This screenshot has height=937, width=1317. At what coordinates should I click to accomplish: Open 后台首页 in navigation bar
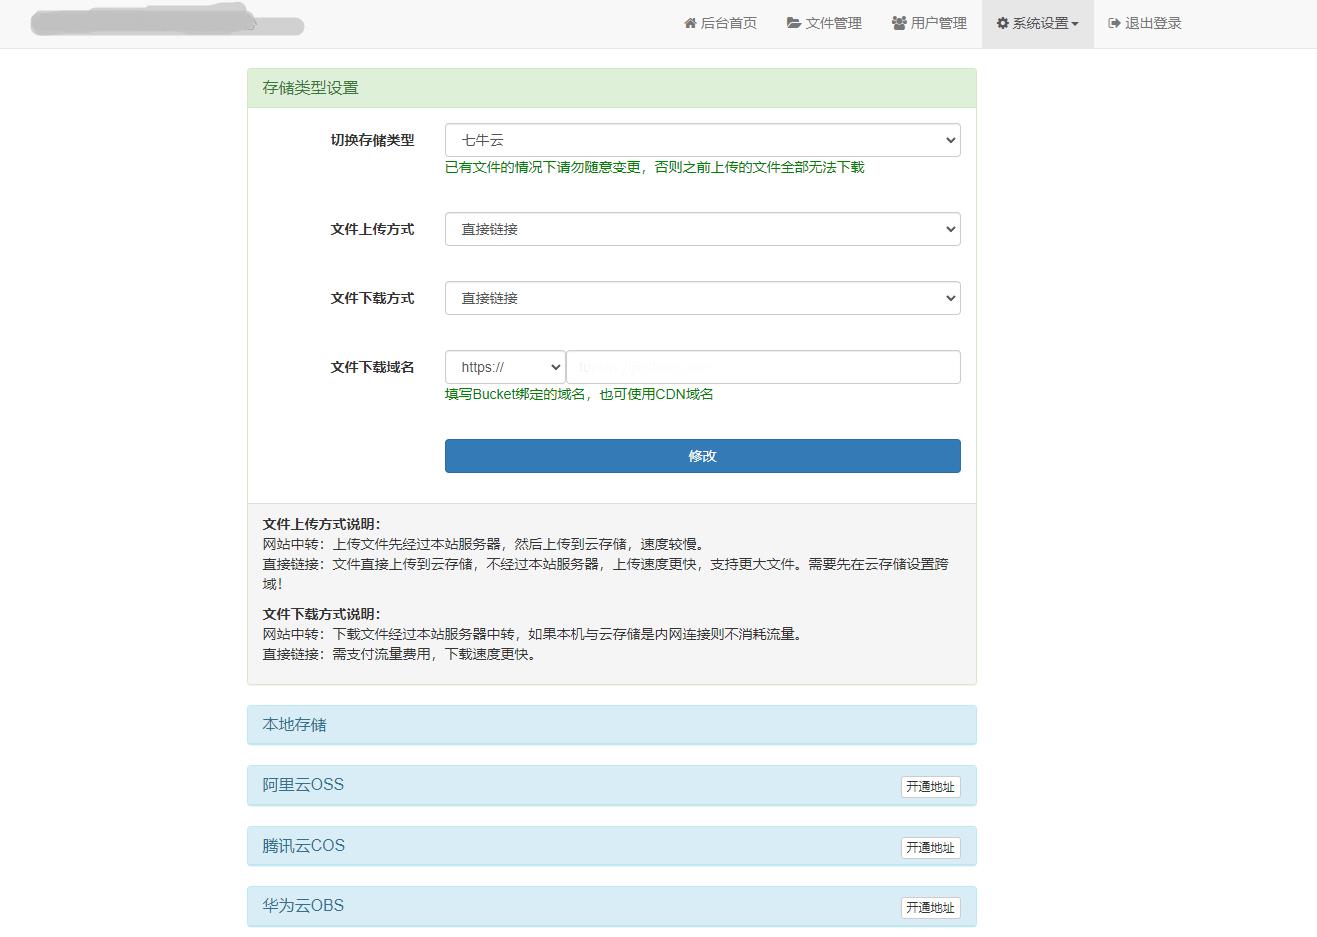tap(720, 23)
